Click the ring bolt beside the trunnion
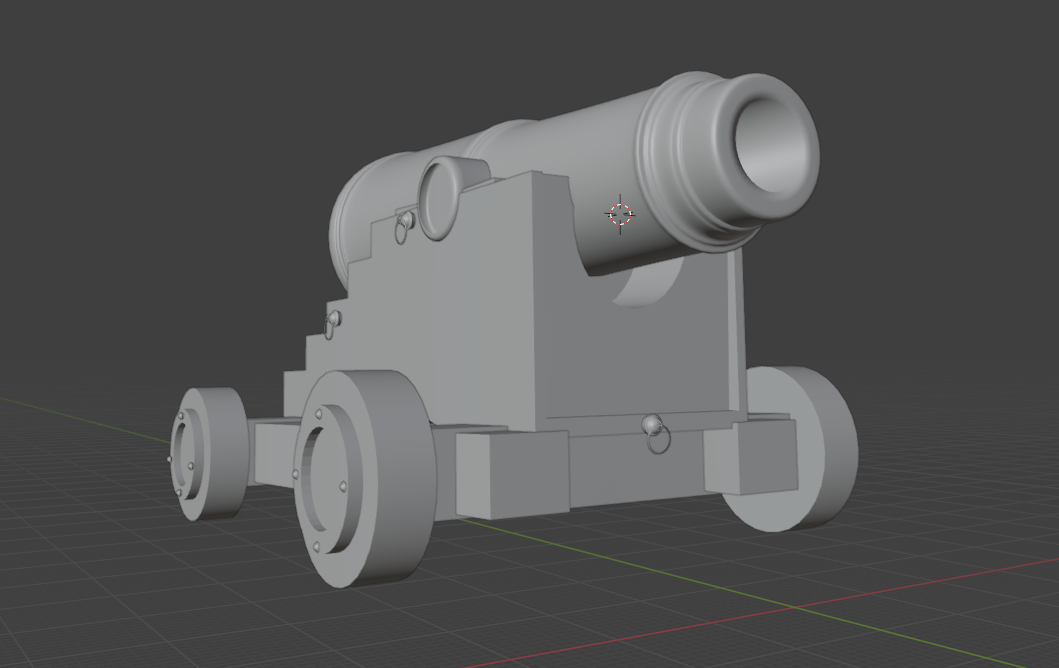Image resolution: width=1059 pixels, height=668 pixels. pyautogui.click(x=404, y=225)
